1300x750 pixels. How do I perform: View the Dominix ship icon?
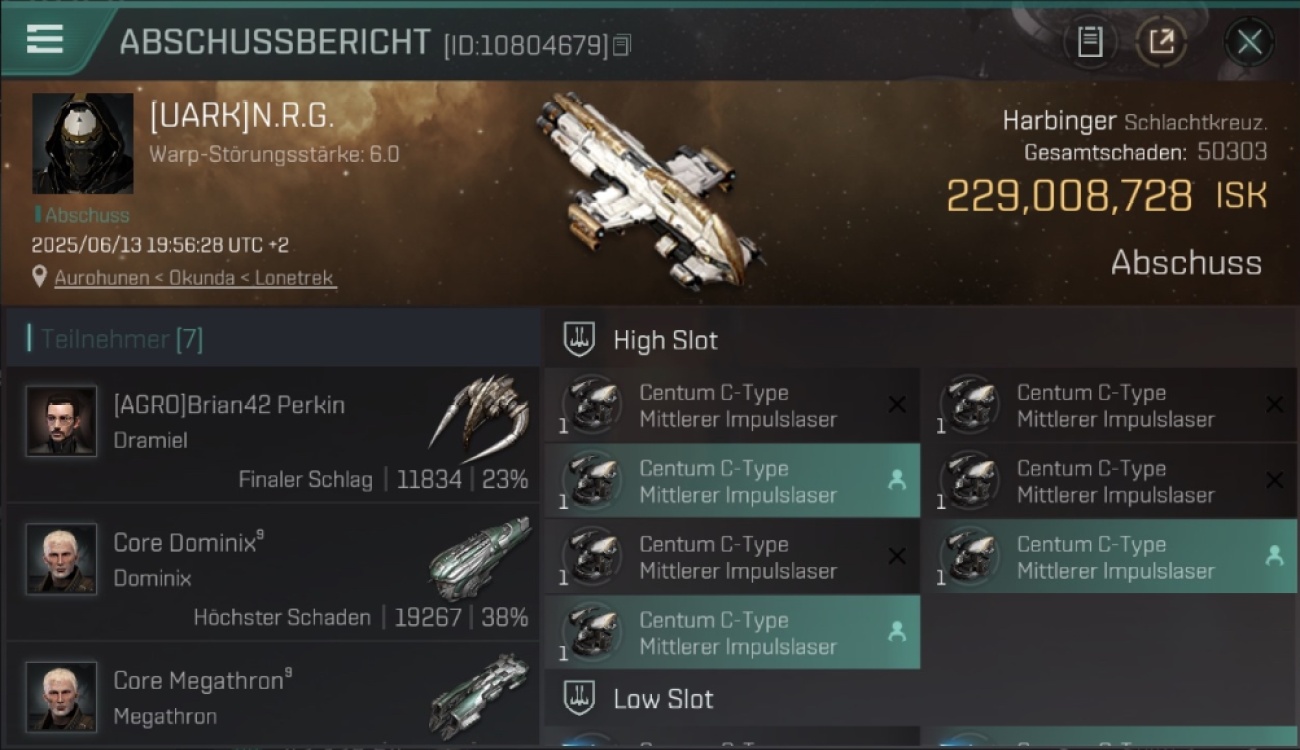click(x=480, y=556)
